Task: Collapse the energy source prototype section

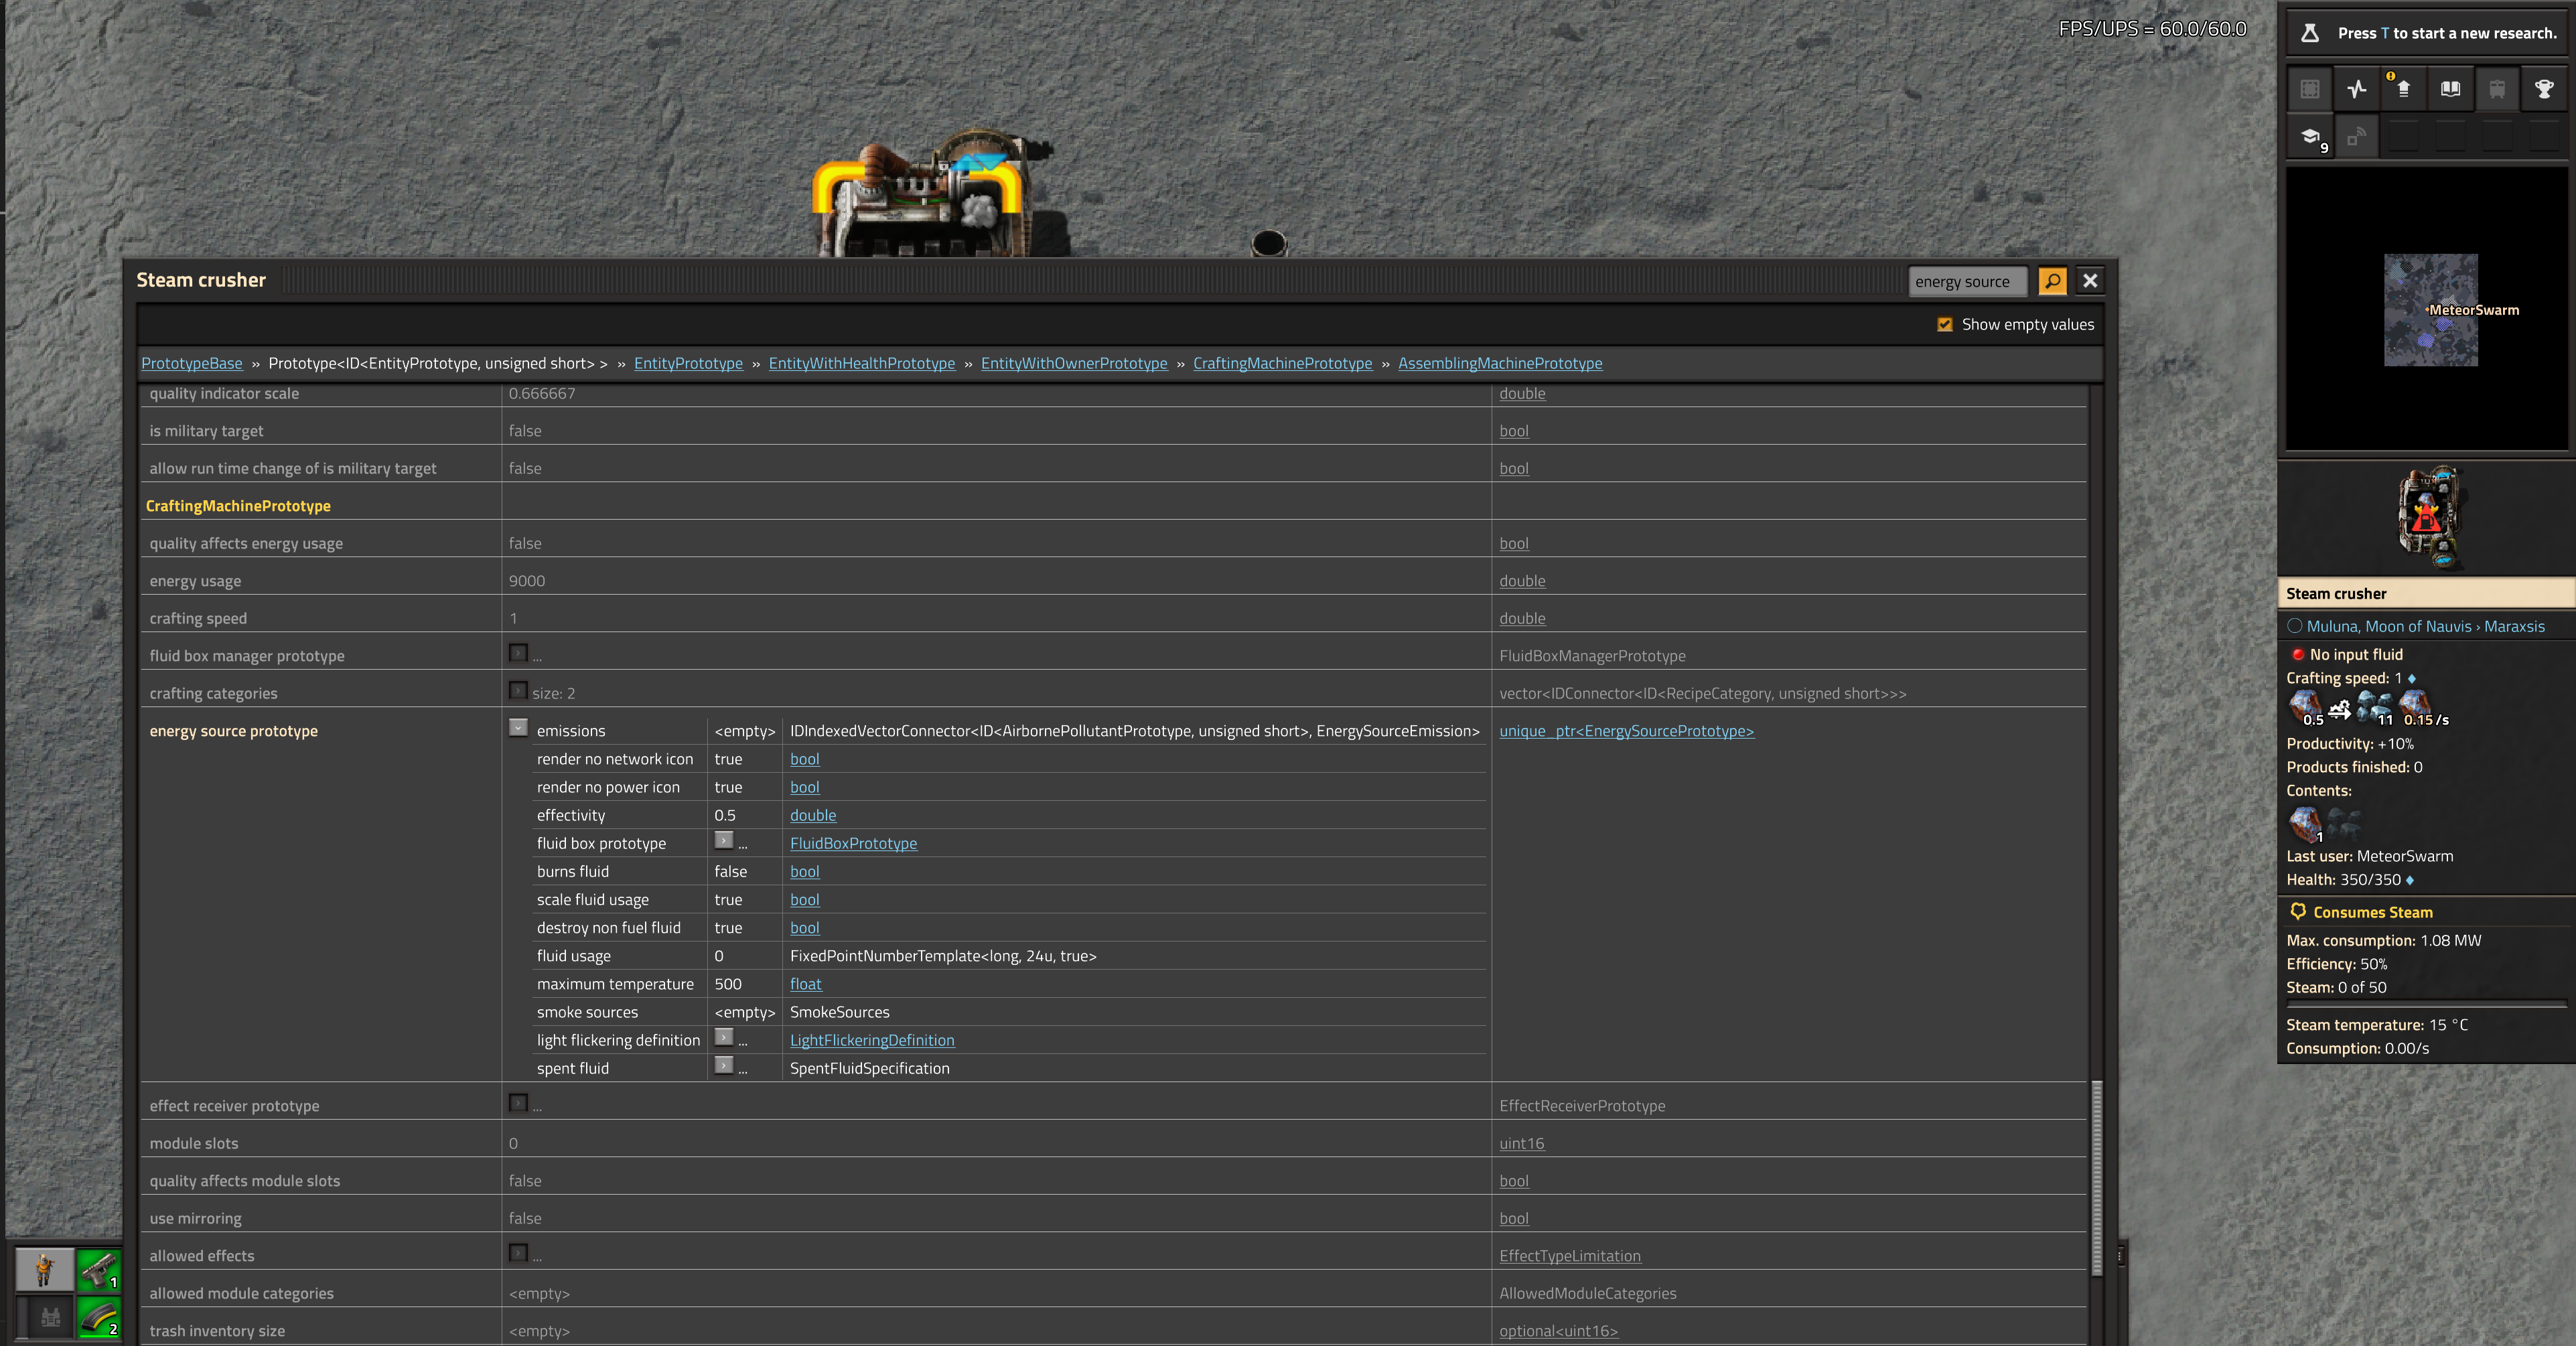Action: pyautogui.click(x=518, y=727)
